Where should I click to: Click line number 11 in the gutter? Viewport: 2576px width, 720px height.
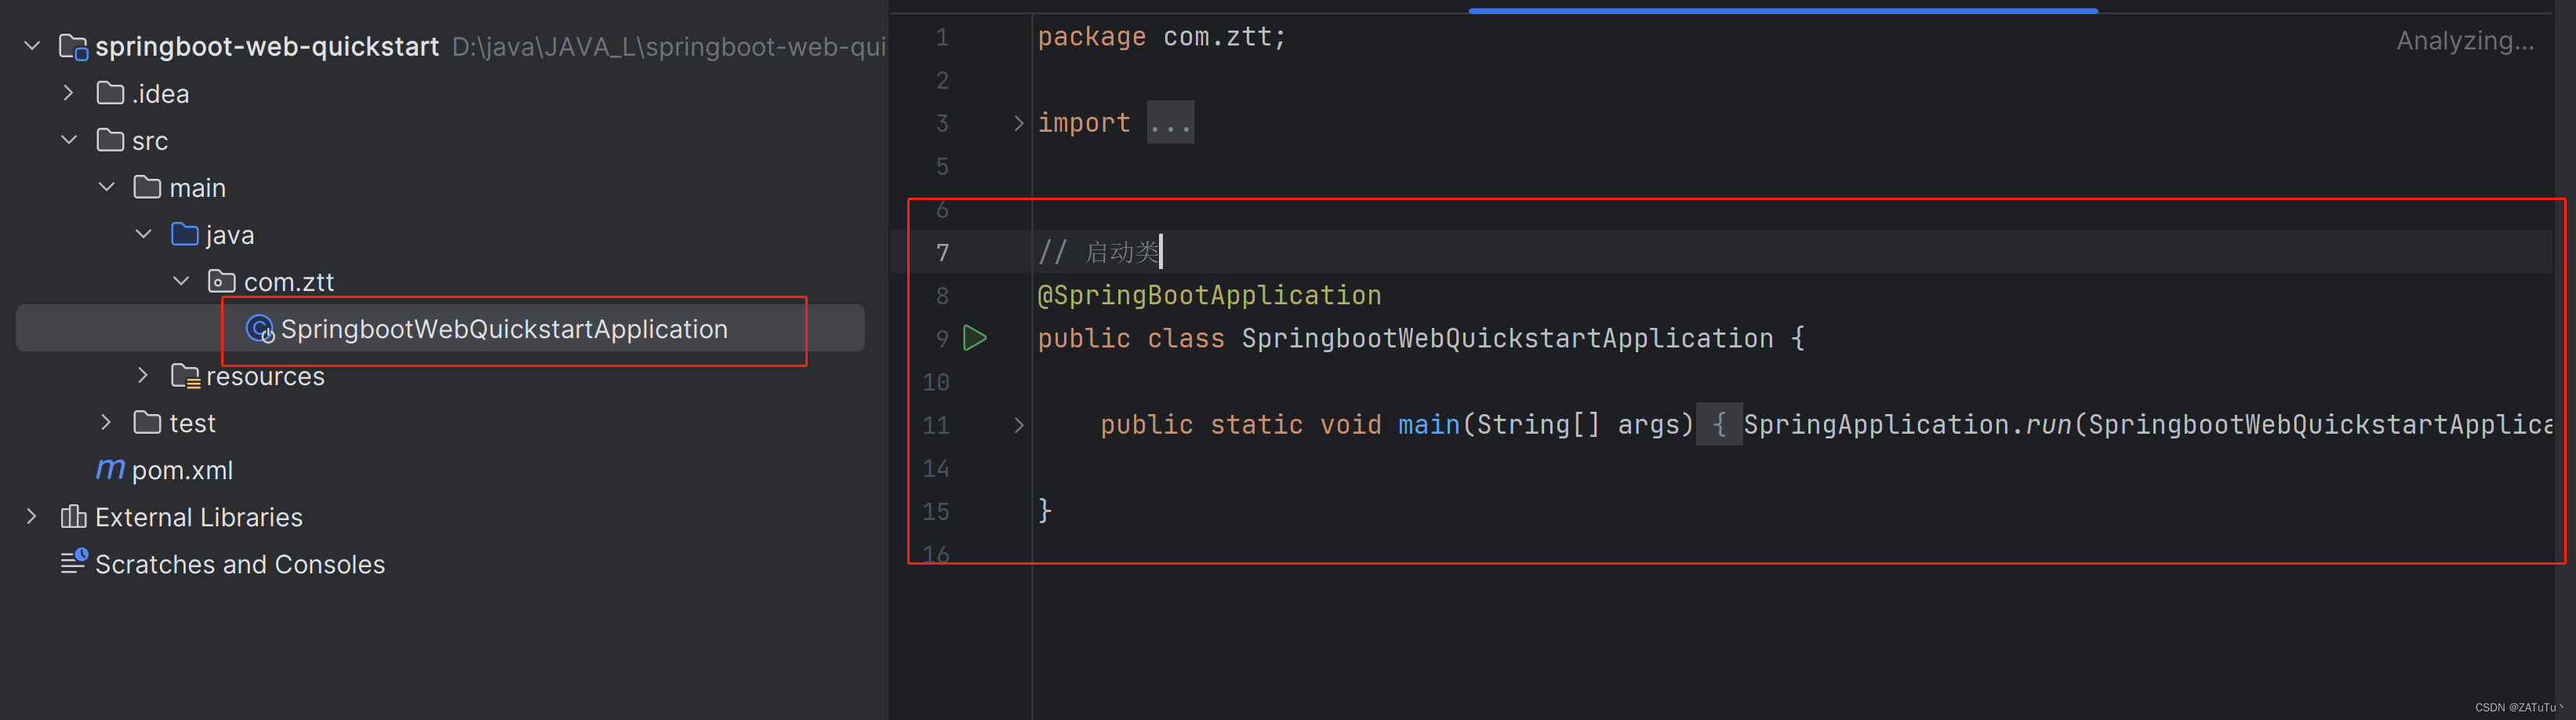coord(936,425)
